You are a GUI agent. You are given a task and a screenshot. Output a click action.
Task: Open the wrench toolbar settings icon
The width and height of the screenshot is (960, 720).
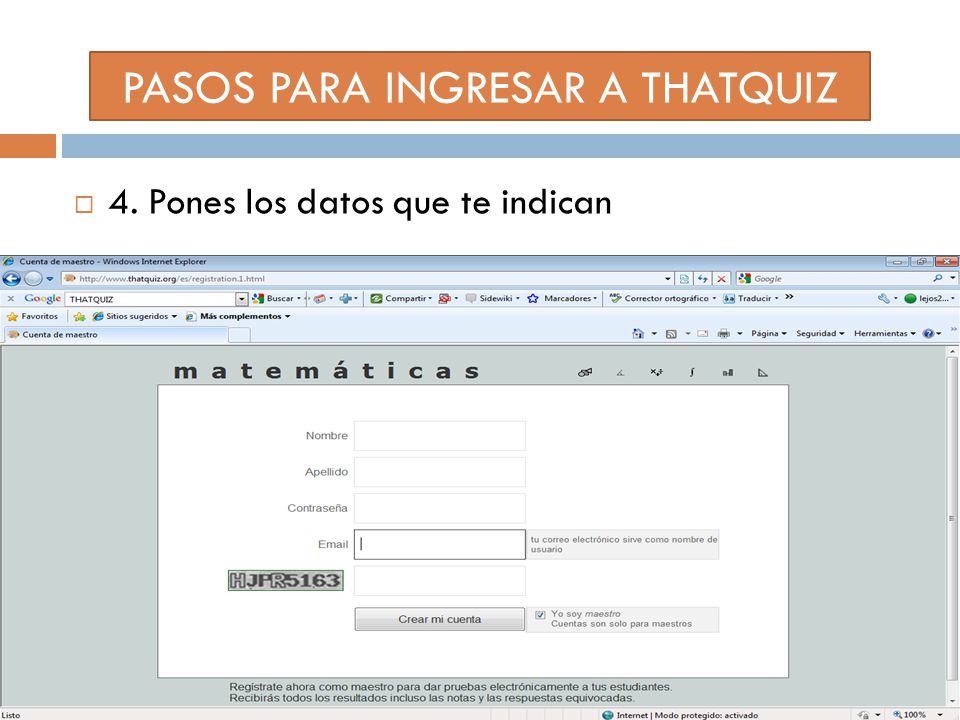883,298
